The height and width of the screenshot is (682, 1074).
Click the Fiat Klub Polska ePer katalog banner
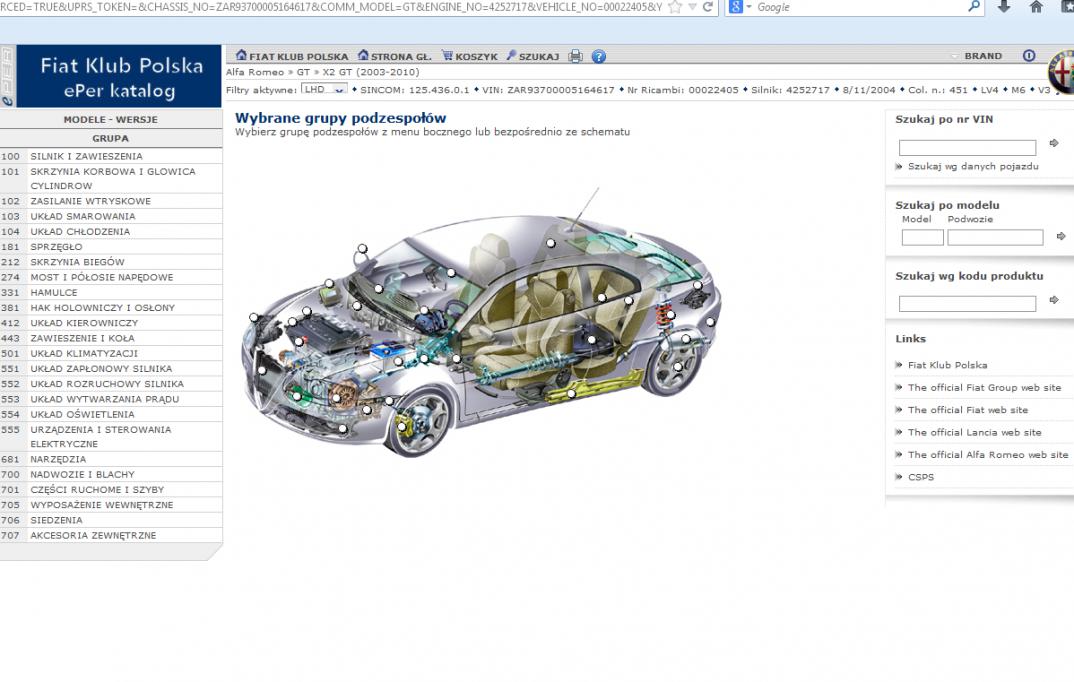(x=119, y=77)
